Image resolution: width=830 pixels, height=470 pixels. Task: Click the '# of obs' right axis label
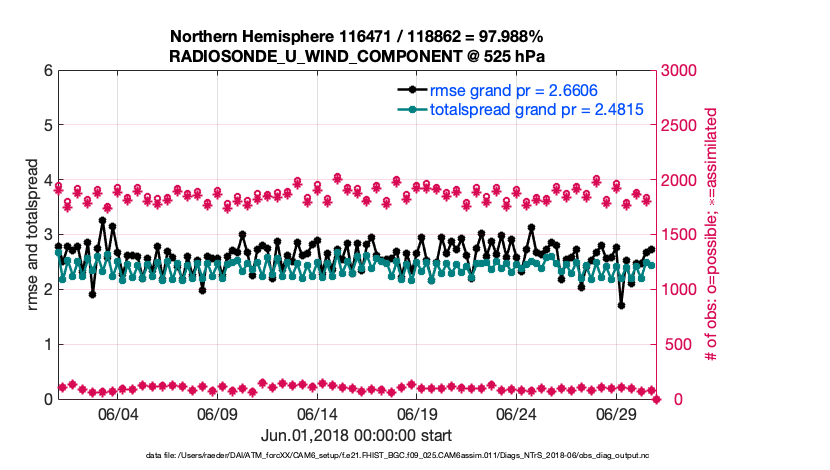712,235
